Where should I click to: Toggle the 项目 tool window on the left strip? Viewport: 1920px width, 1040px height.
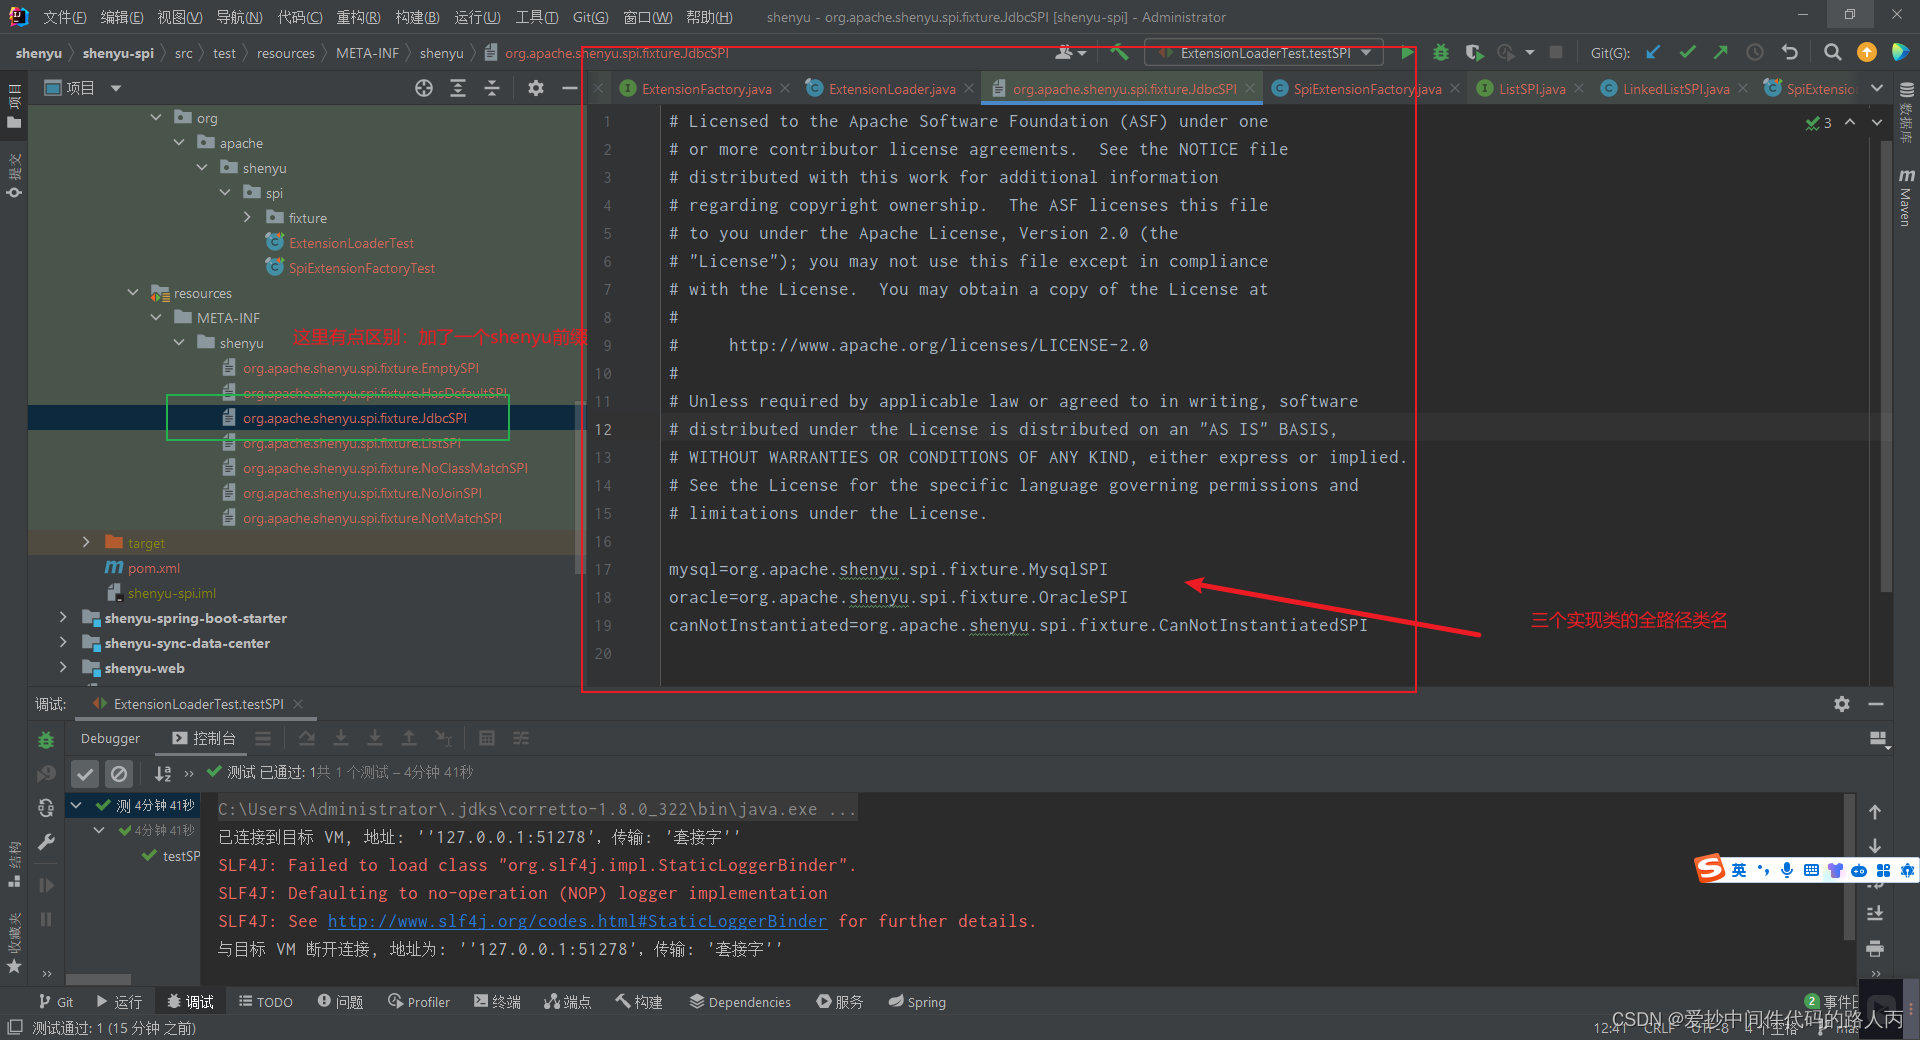[14, 107]
